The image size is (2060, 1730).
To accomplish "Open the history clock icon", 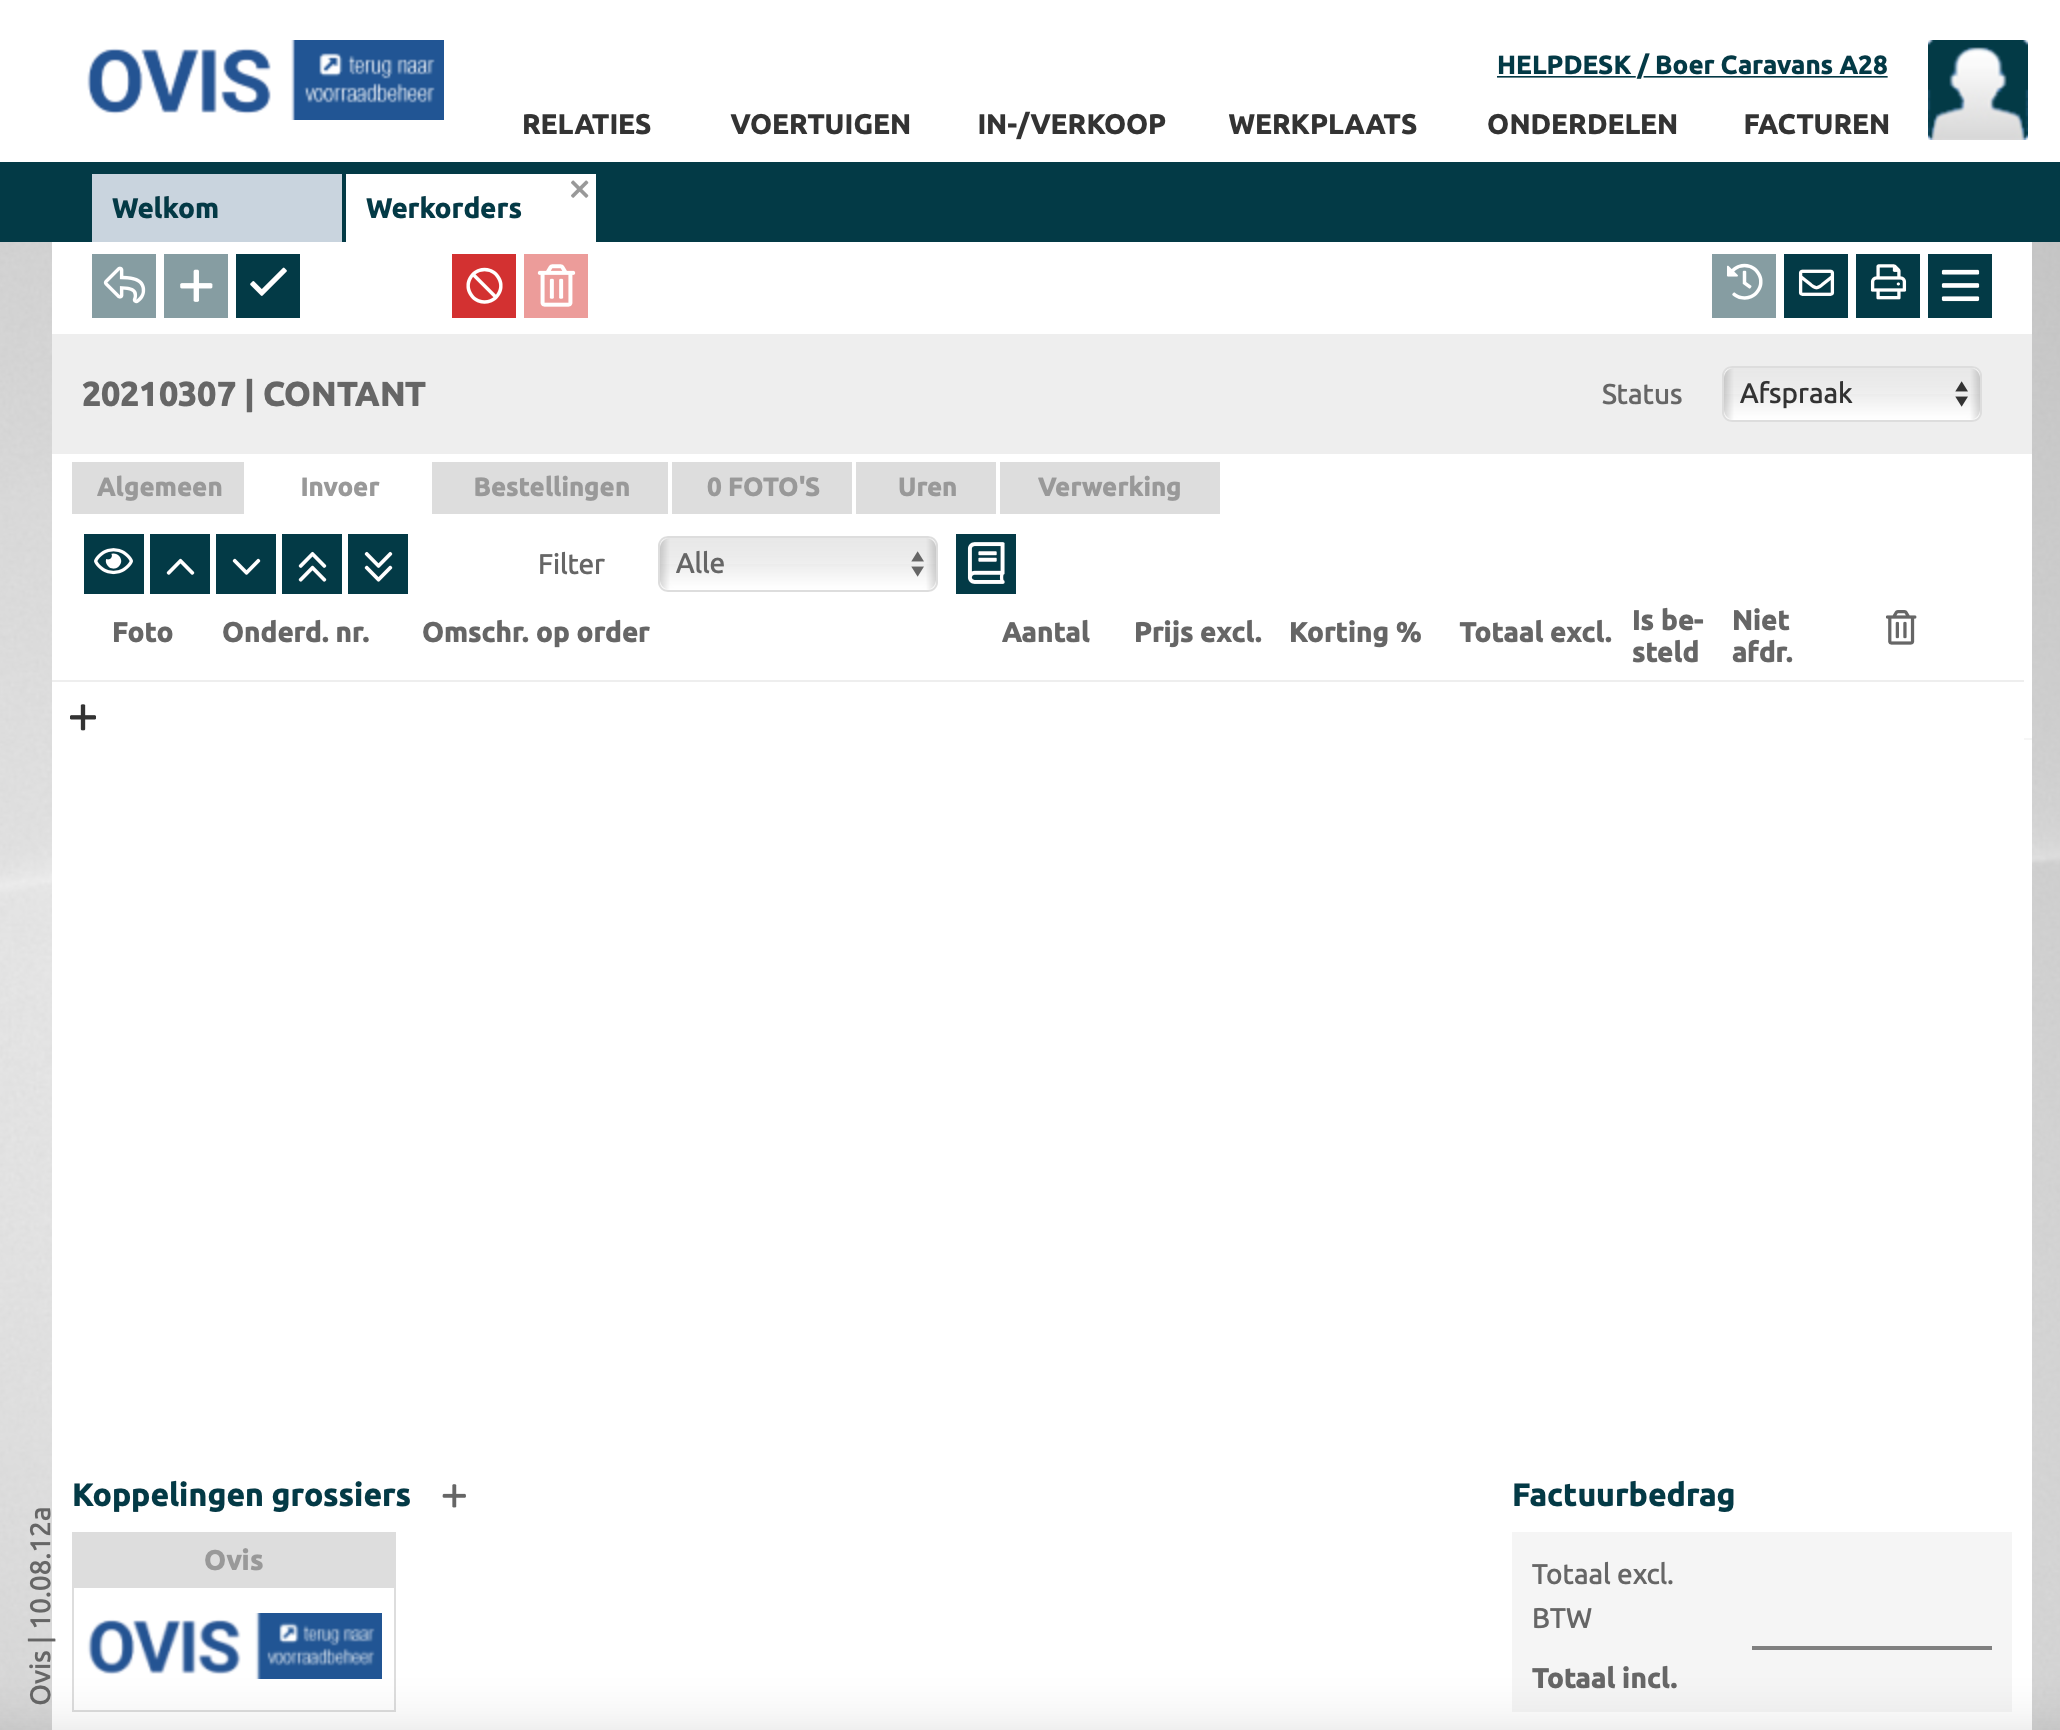I will tap(1743, 286).
